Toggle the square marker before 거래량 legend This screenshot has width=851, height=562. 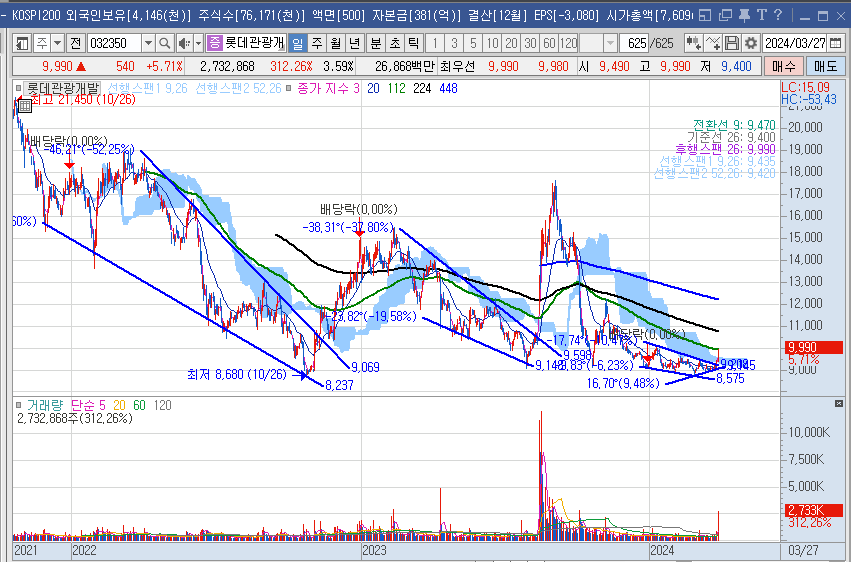[19, 405]
